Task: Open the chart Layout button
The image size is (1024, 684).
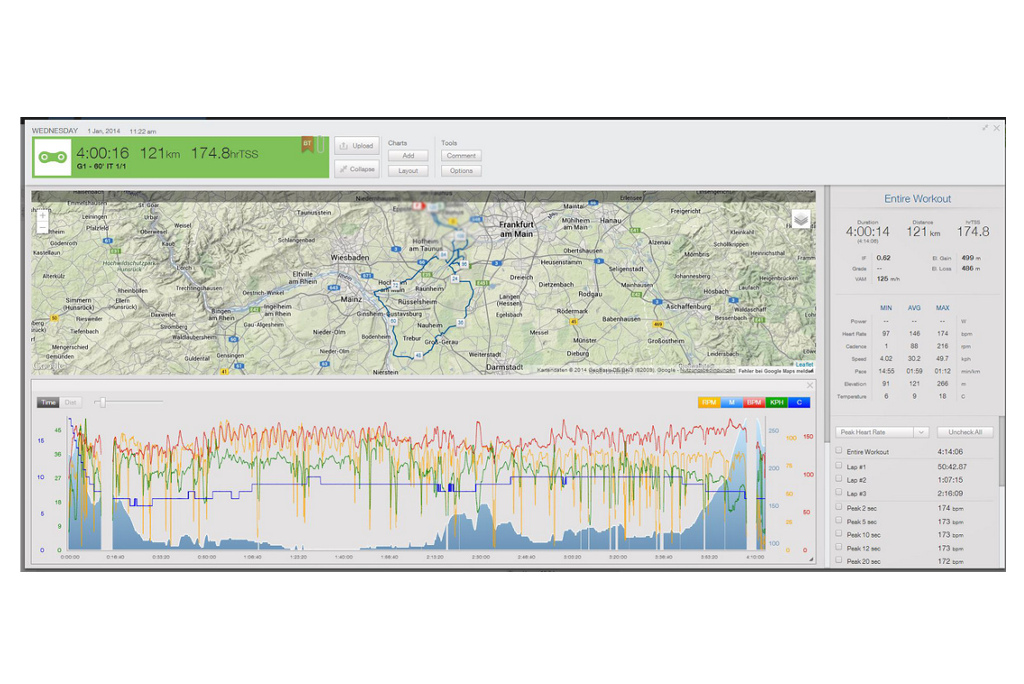Action: click(408, 171)
